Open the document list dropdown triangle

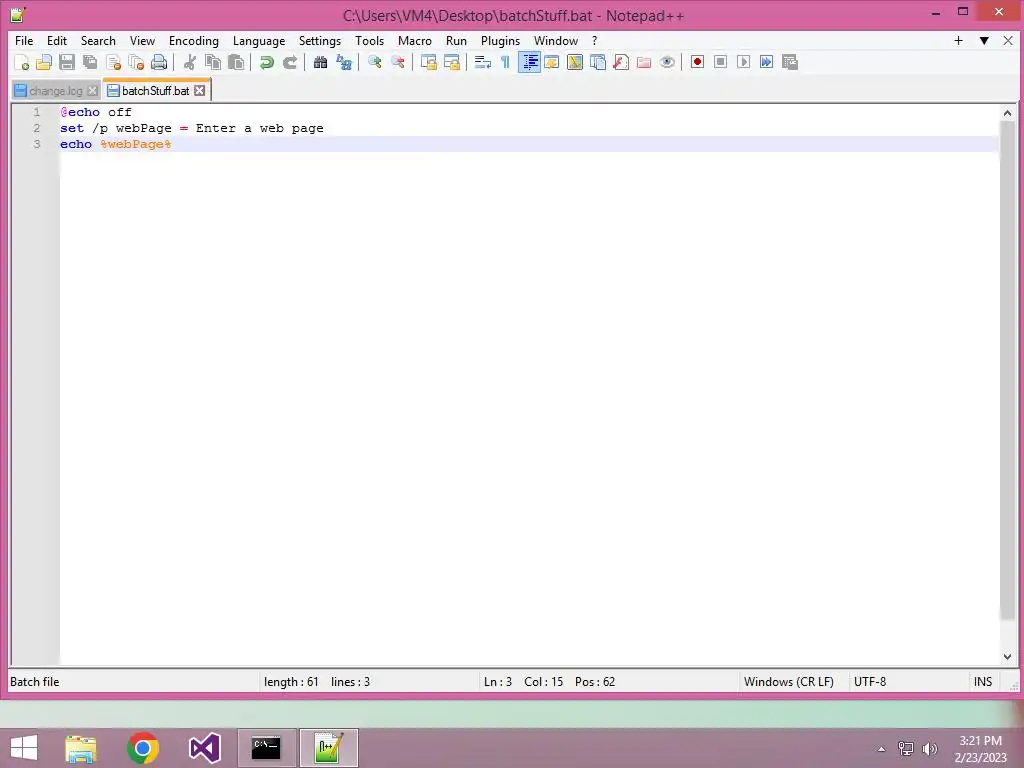click(x=984, y=40)
